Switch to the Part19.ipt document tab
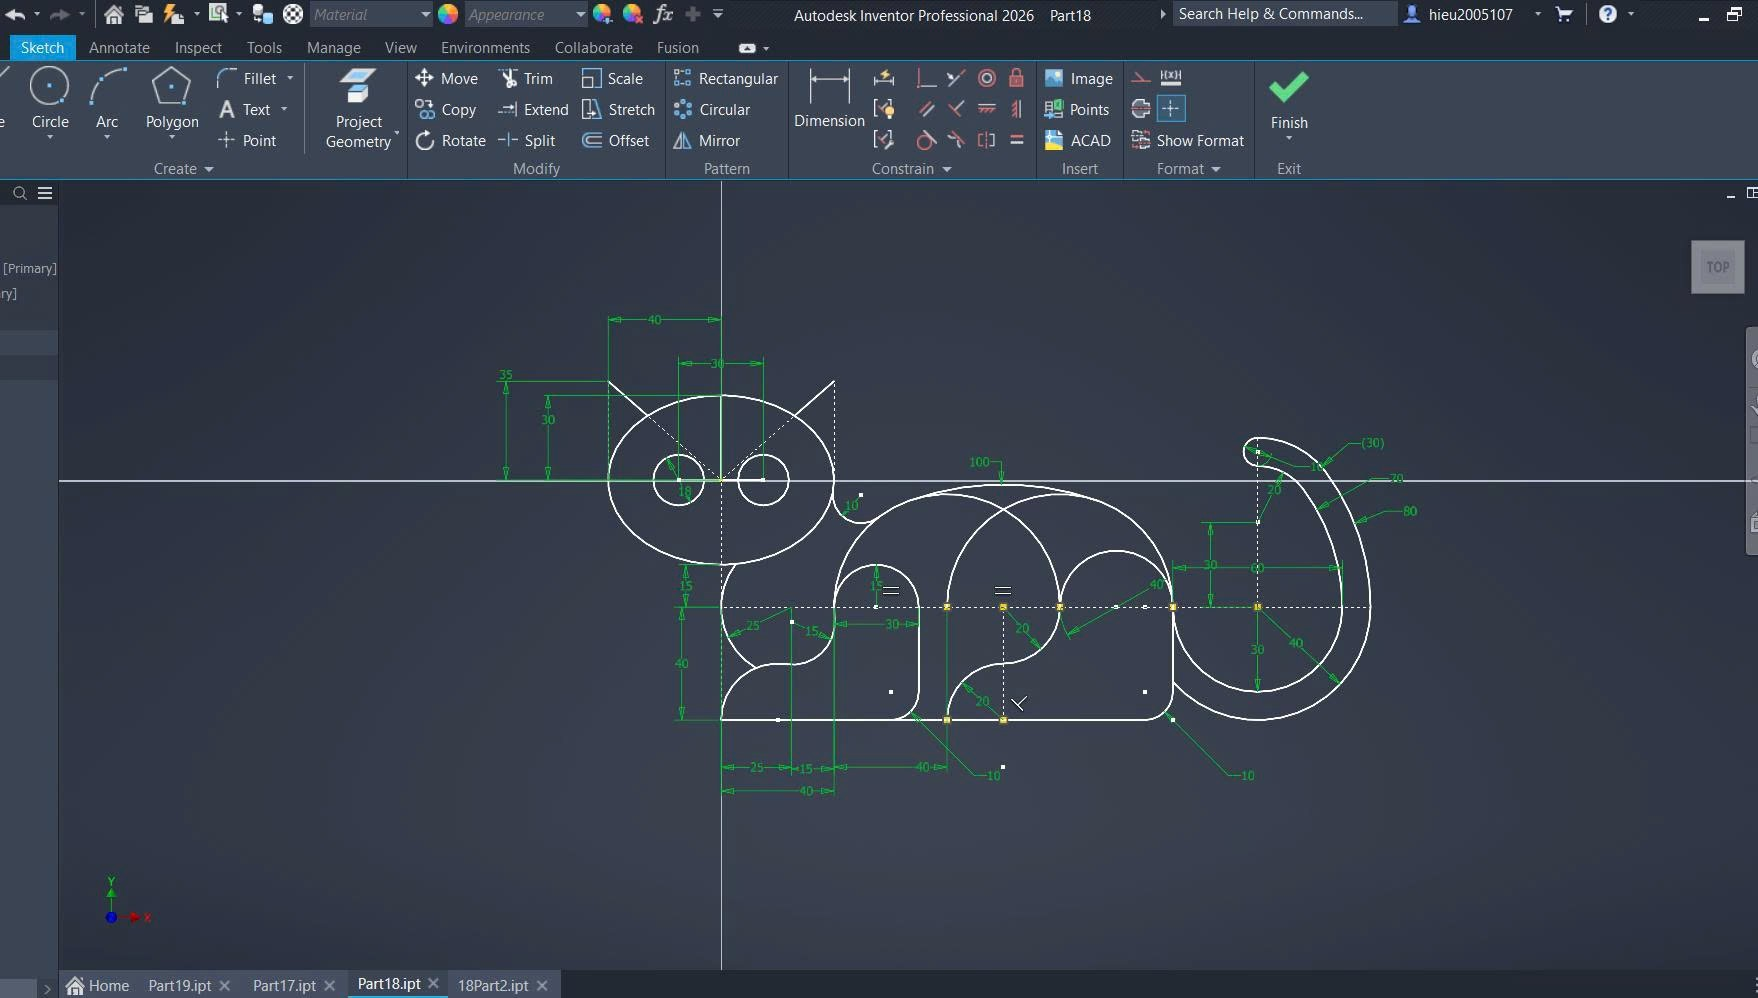This screenshot has width=1758, height=998. coord(179,985)
